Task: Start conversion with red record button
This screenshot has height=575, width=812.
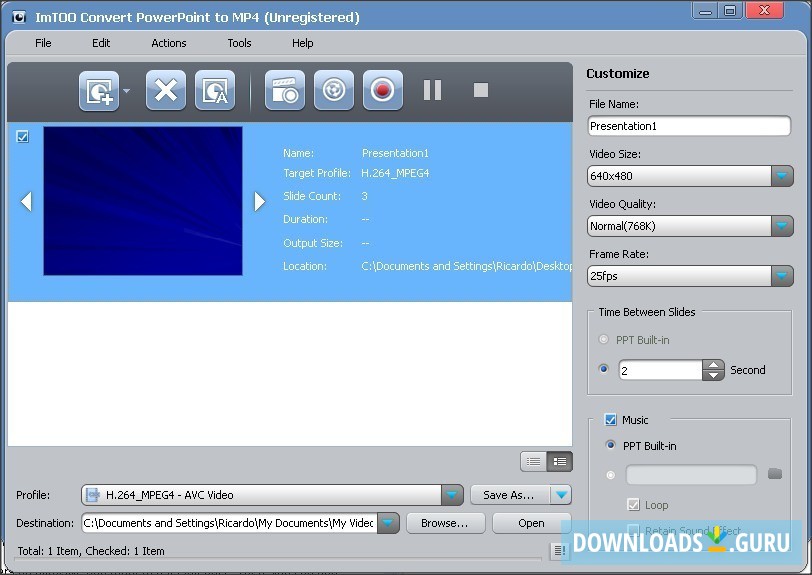Action: tap(383, 91)
